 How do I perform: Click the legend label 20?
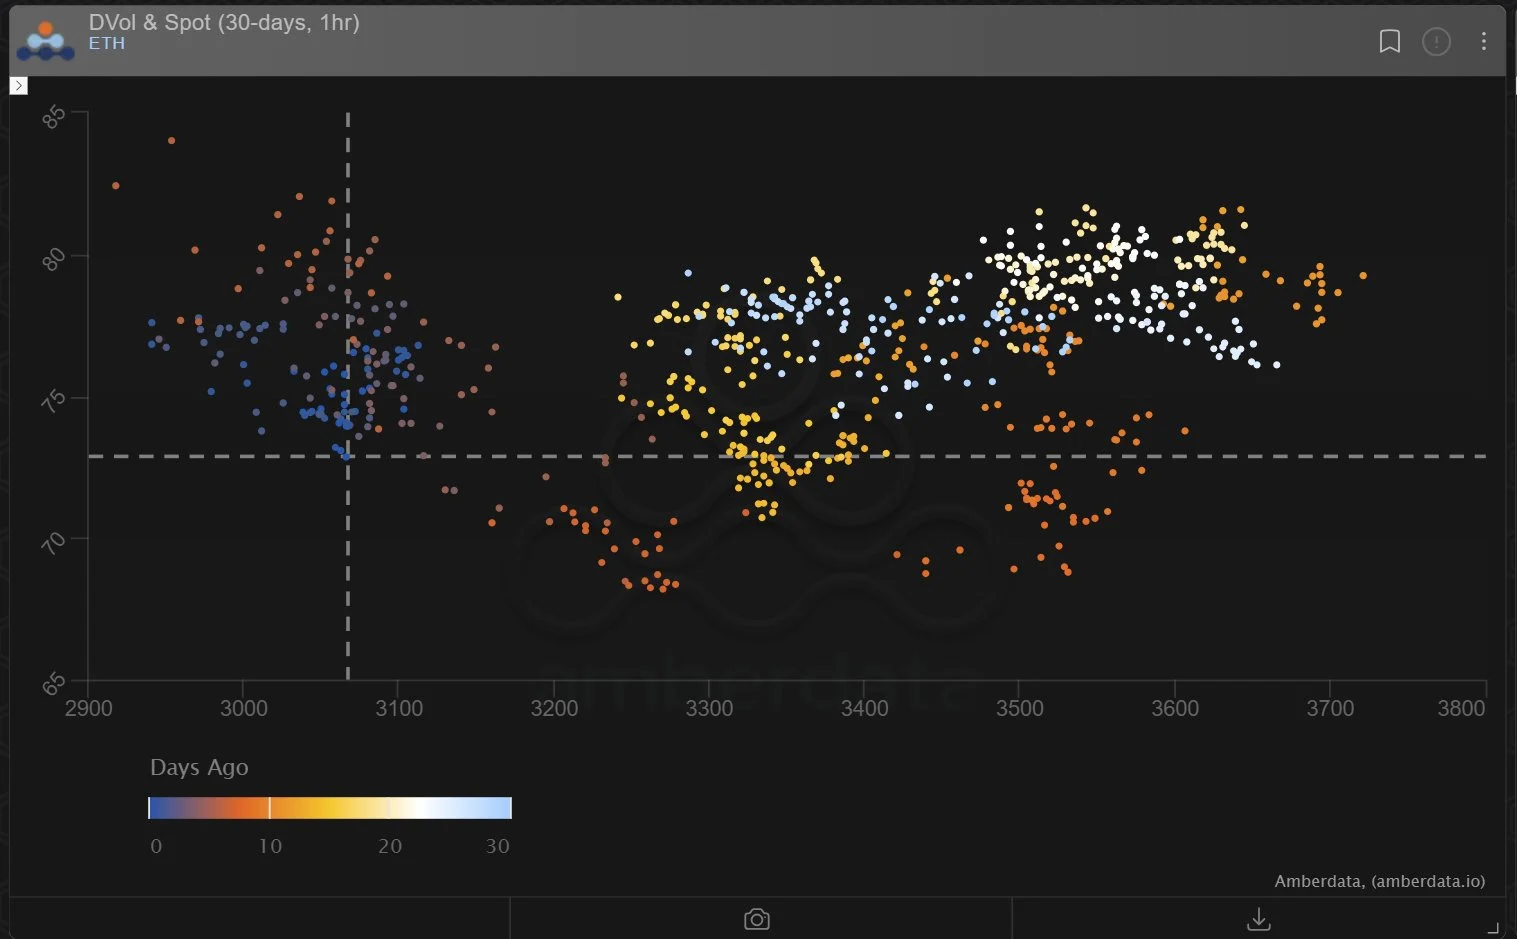[x=390, y=846]
